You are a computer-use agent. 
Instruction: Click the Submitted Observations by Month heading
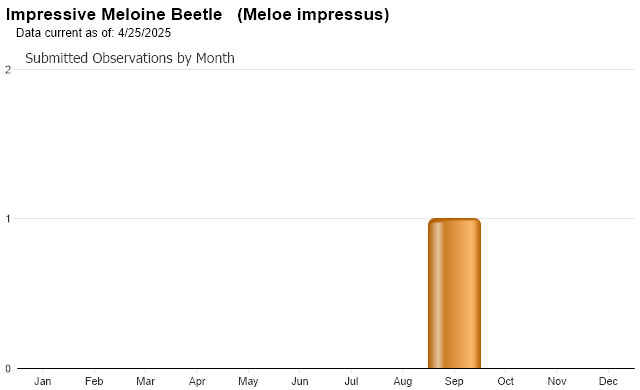point(130,58)
